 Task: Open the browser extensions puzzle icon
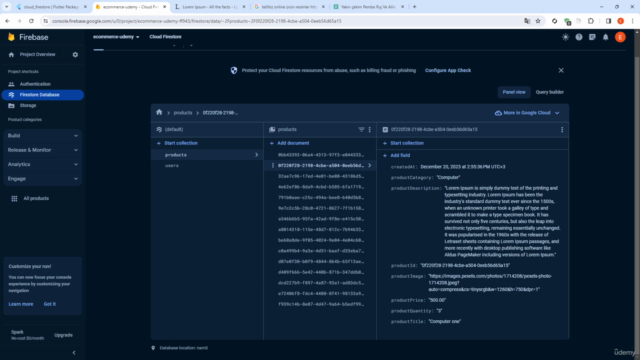pyautogui.click(x=591, y=21)
